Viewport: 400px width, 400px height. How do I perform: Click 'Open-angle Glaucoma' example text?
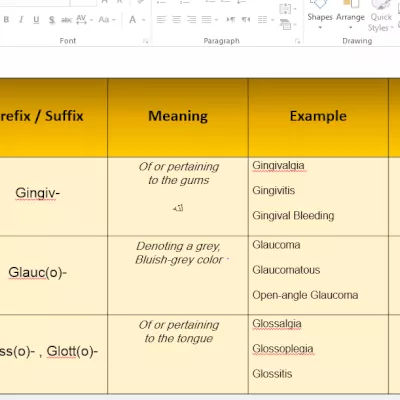305,295
